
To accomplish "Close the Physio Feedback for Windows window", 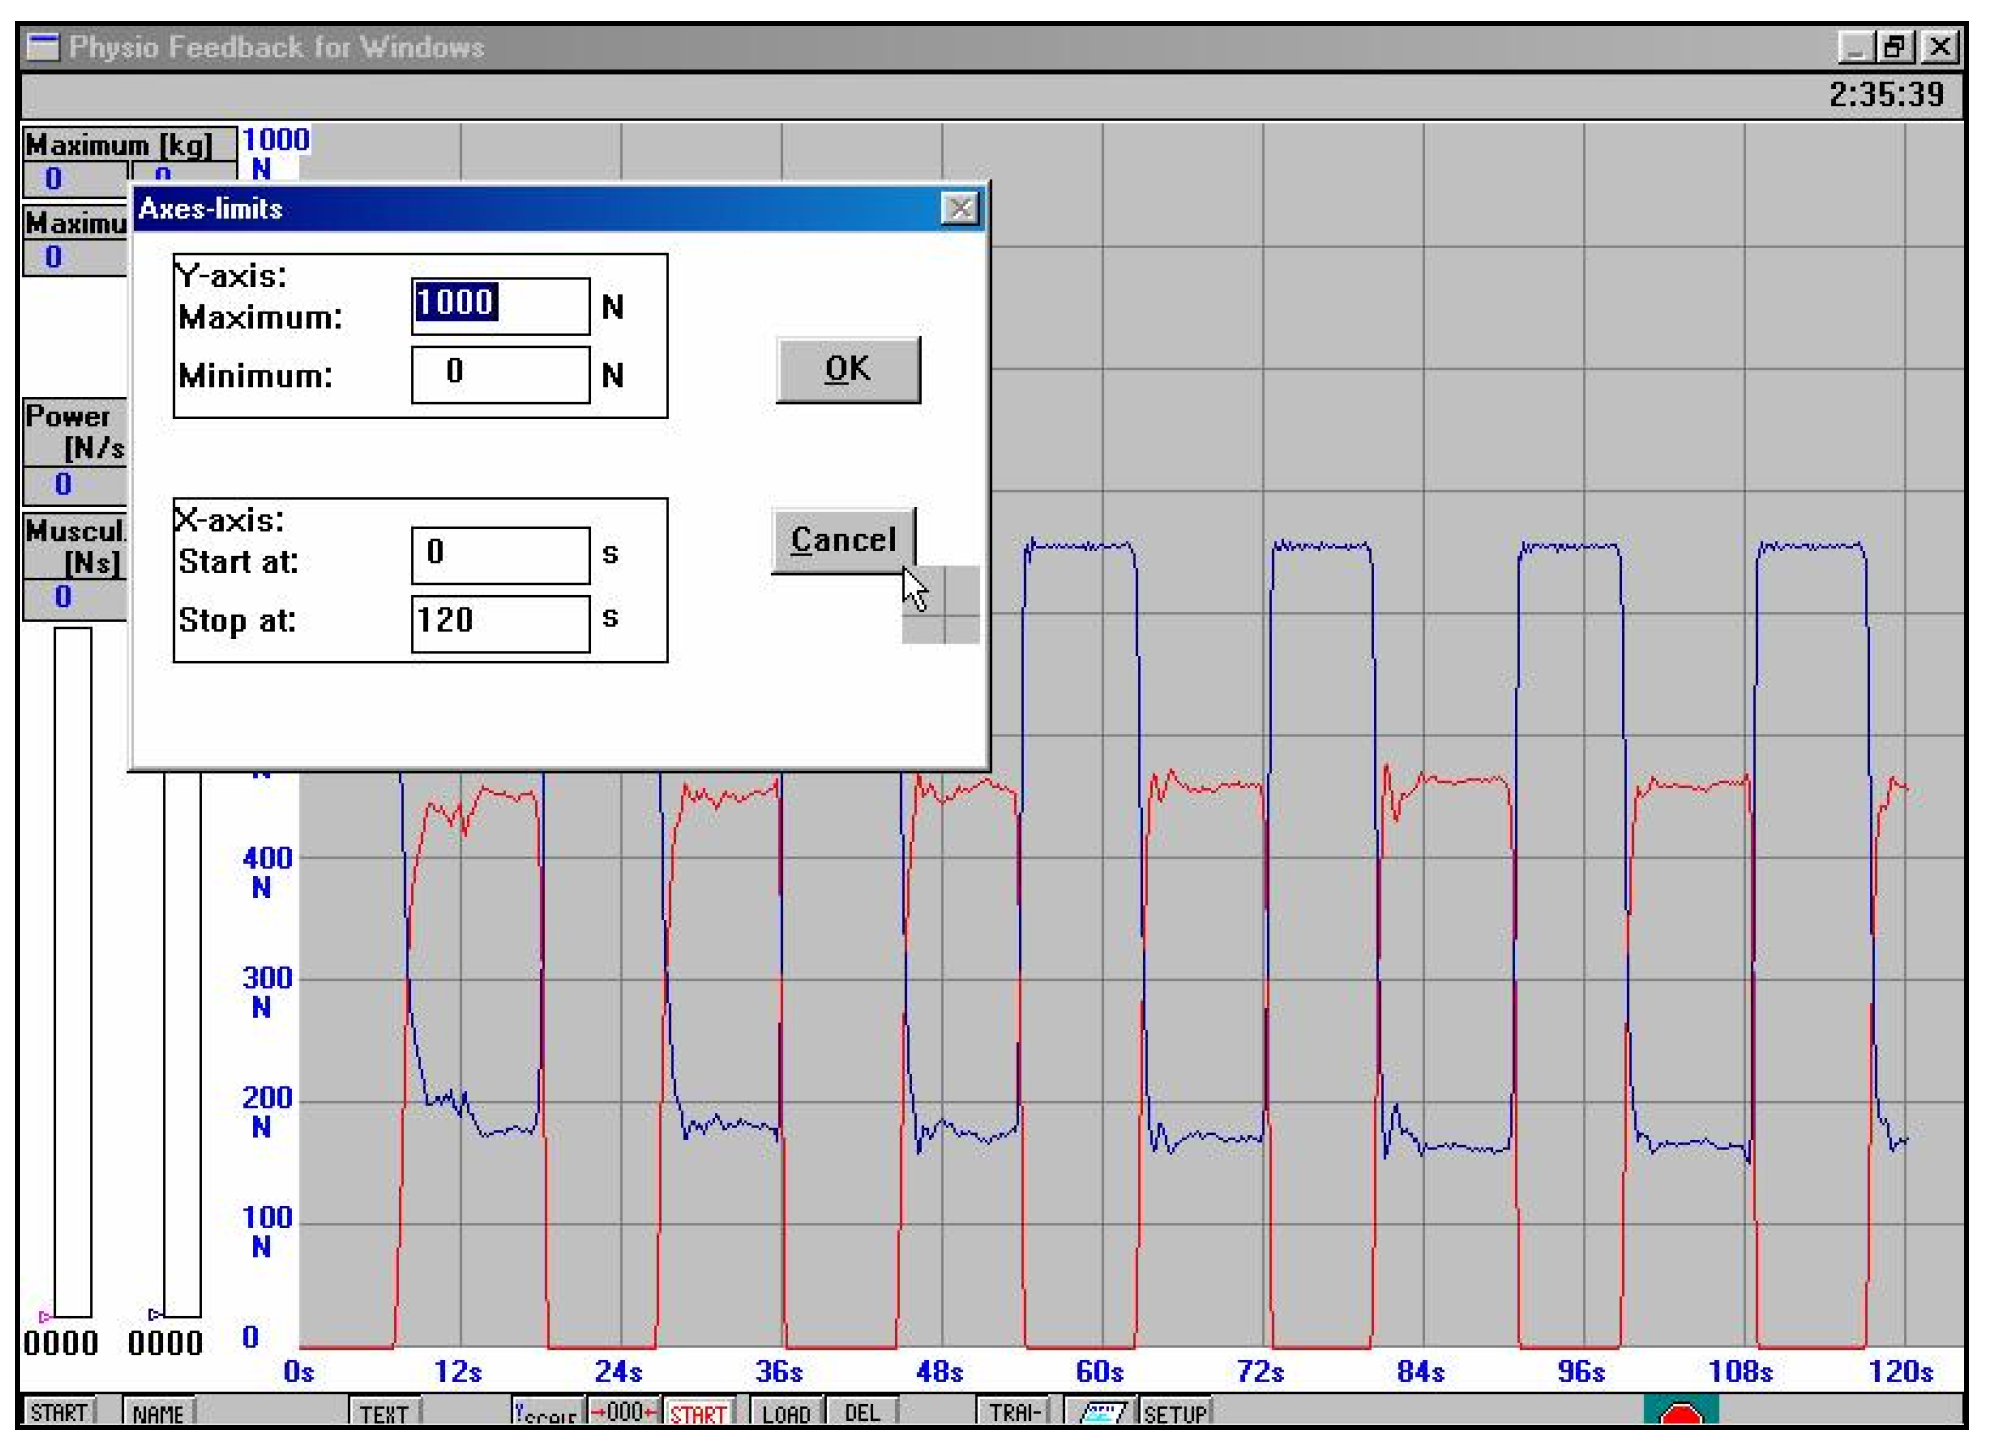I will (x=1939, y=47).
